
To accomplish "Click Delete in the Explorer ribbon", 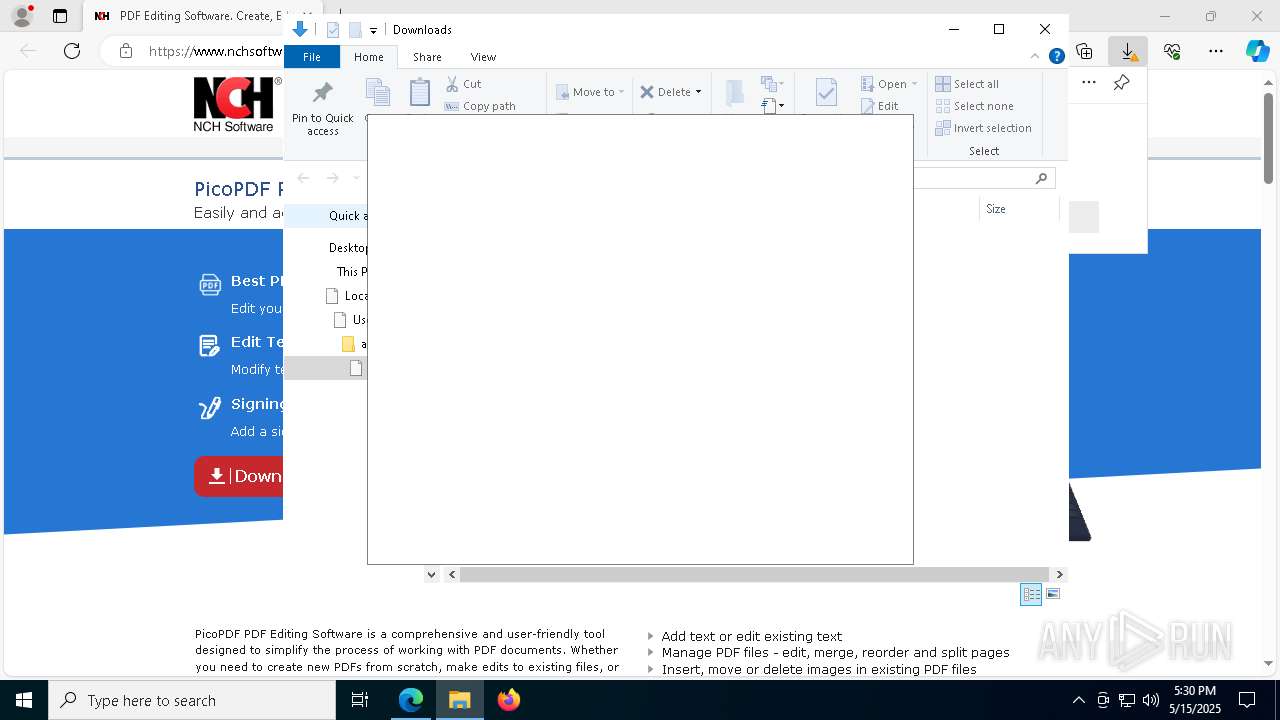I will [666, 92].
